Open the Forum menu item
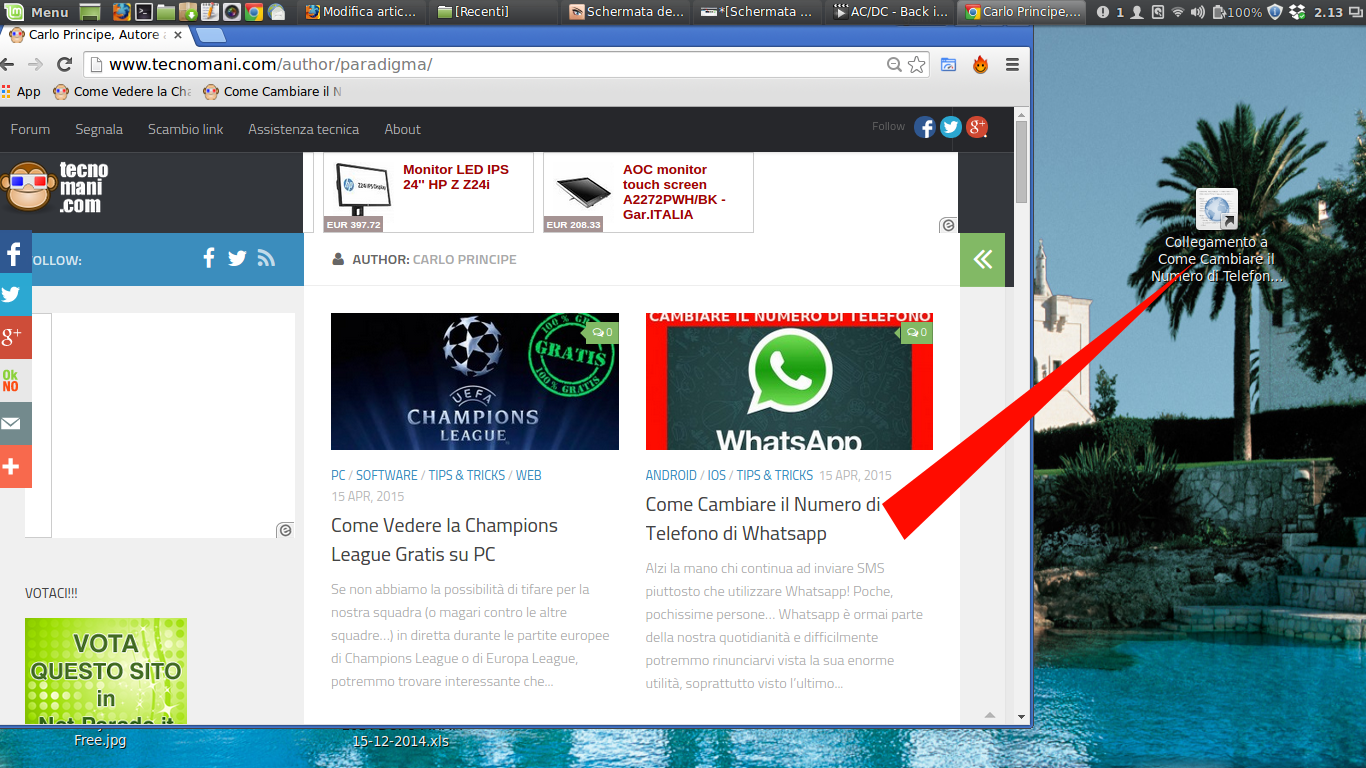Image resolution: width=1366 pixels, height=768 pixels. point(30,129)
